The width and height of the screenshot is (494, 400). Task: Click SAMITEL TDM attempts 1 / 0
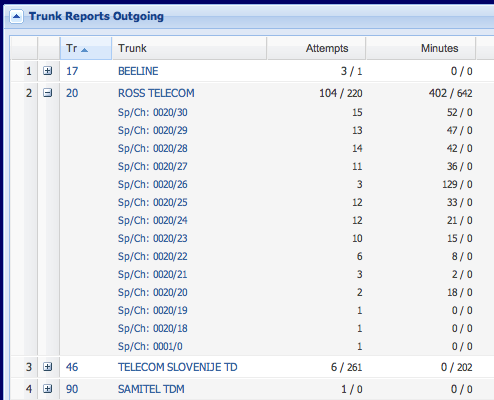(x=351, y=389)
